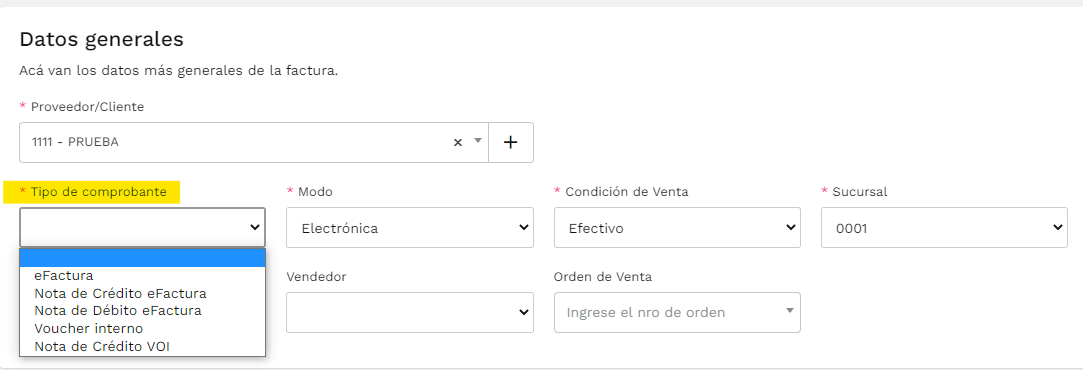Click the Orden de Venta order number field
This screenshot has width=1083, height=370.
677,312
